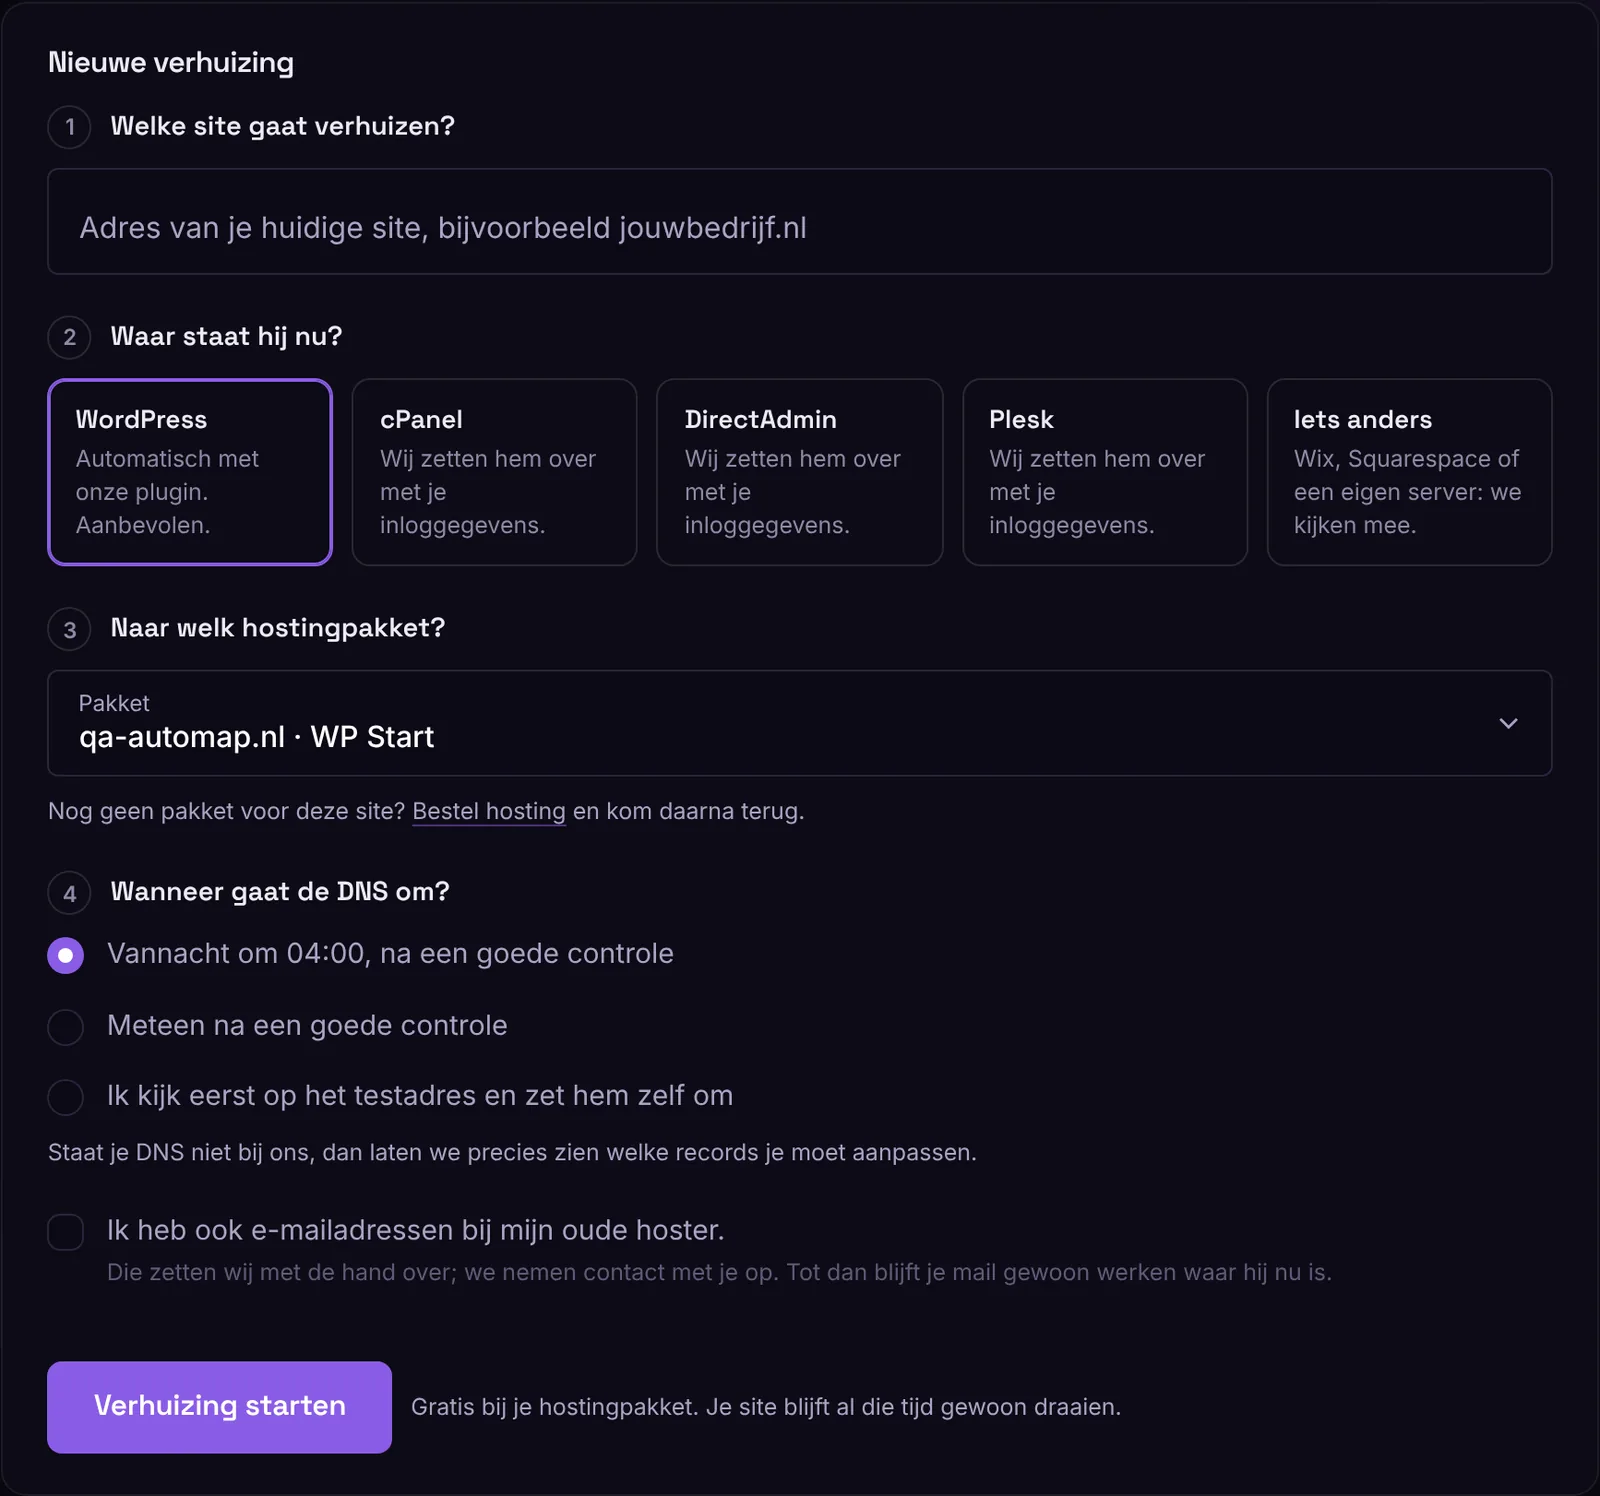The image size is (1600, 1496).
Task: Select WordPress as current platform
Action: pos(190,472)
